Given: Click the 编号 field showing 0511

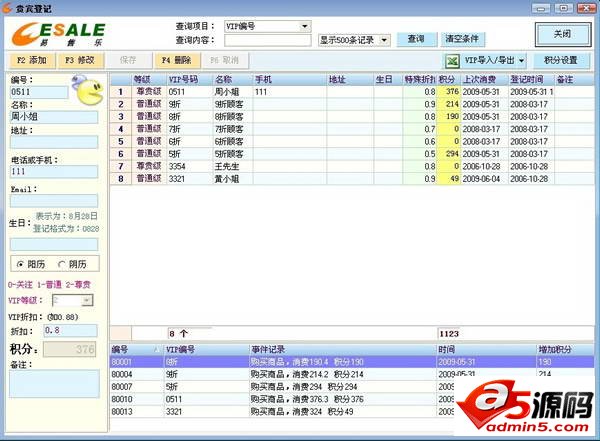Looking at the screenshot, I should pyautogui.click(x=39, y=92).
